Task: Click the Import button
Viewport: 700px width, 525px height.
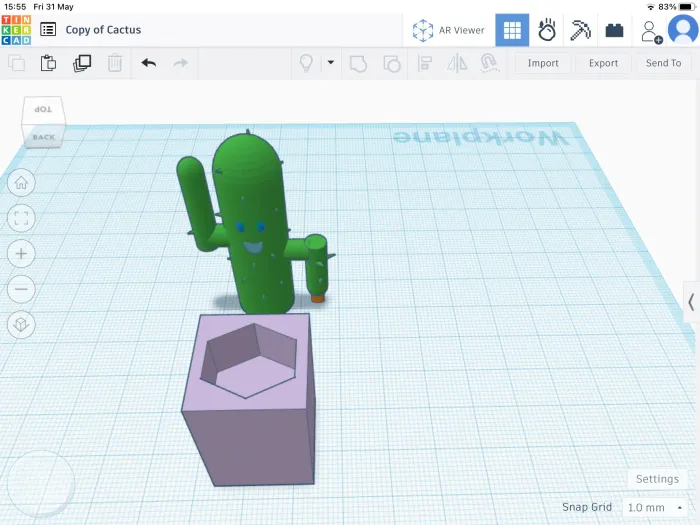Action: 543,63
